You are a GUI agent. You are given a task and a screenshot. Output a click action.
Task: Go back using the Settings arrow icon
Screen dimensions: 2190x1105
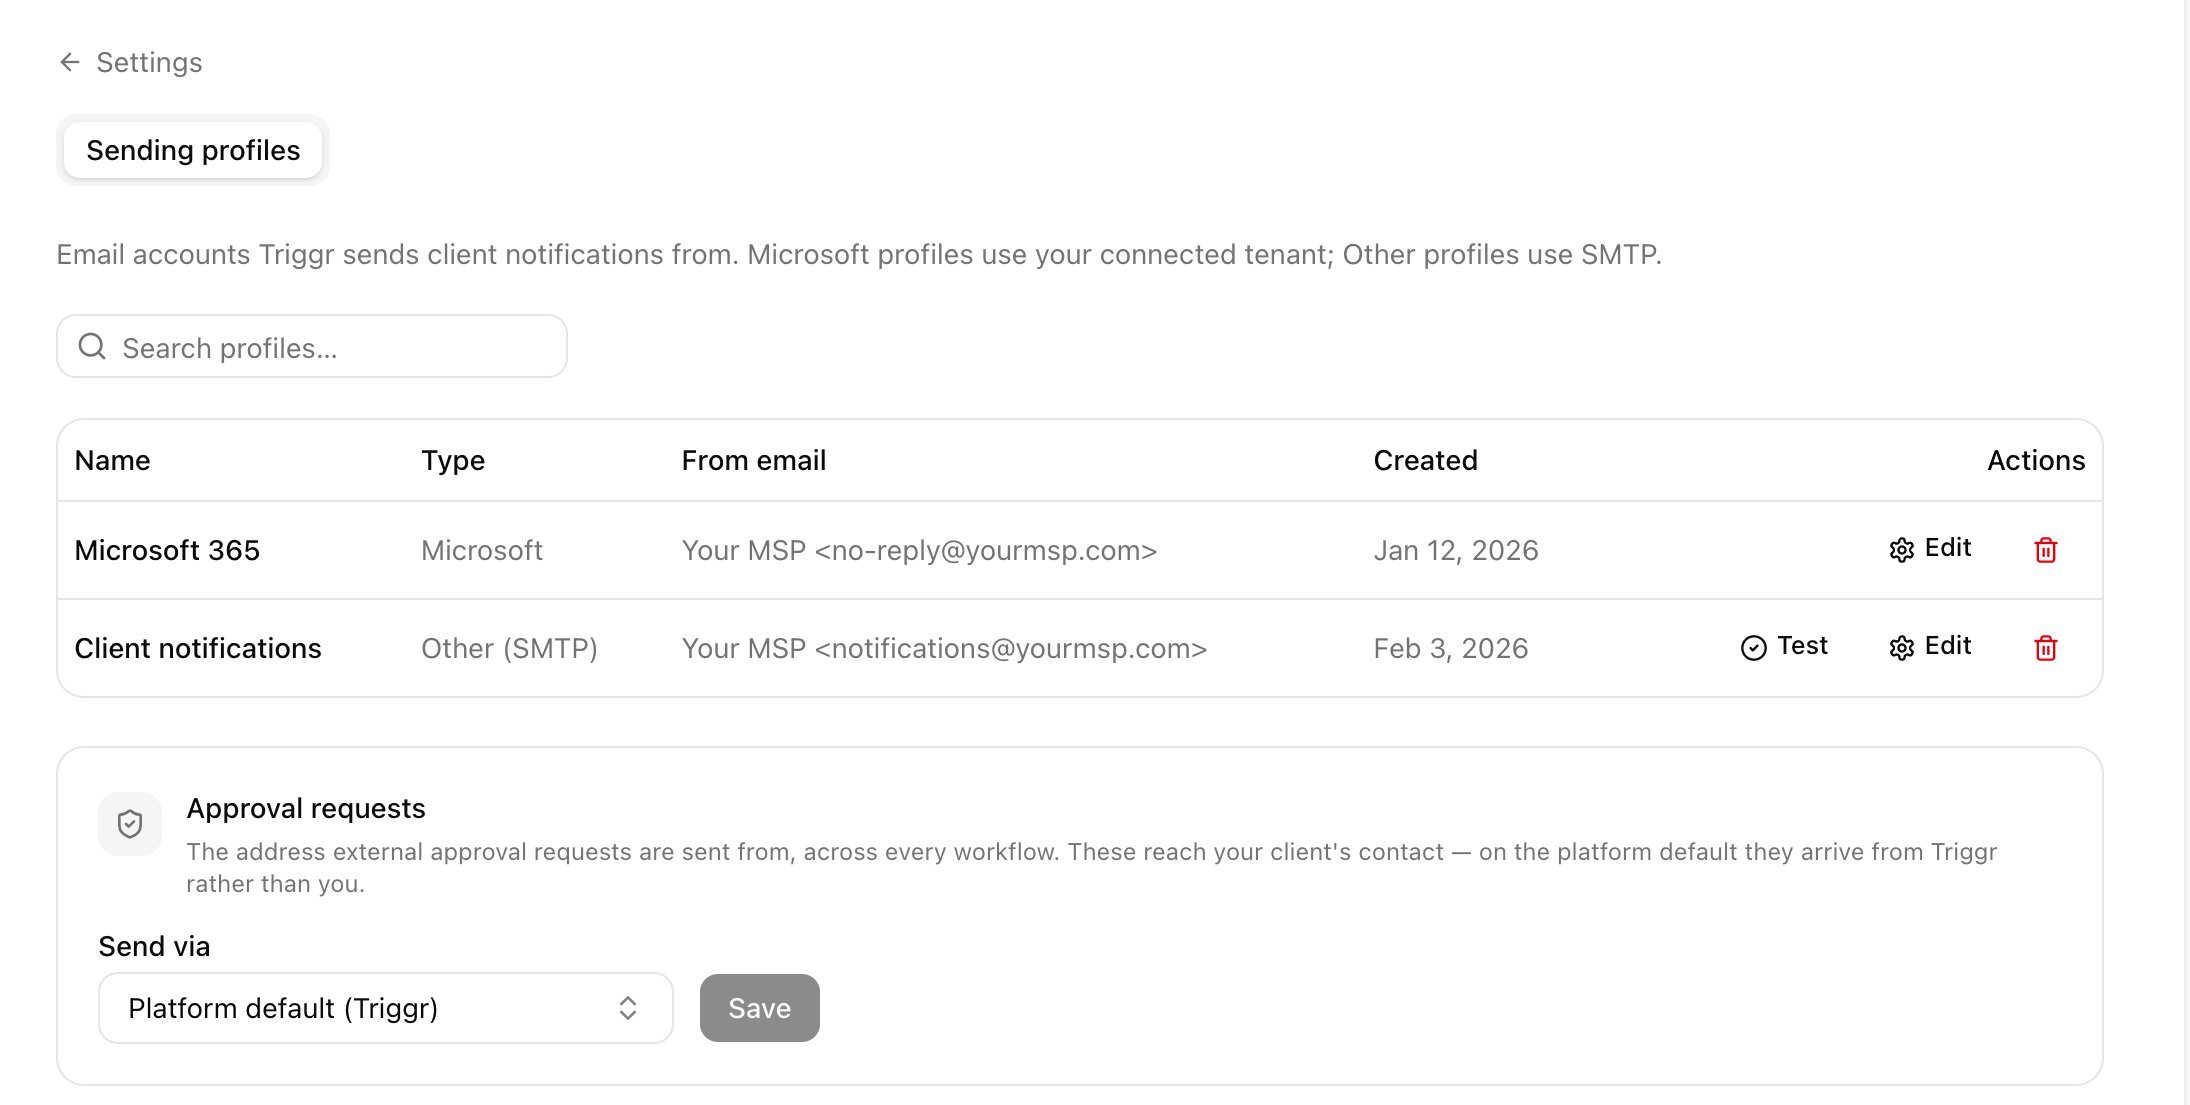point(69,62)
